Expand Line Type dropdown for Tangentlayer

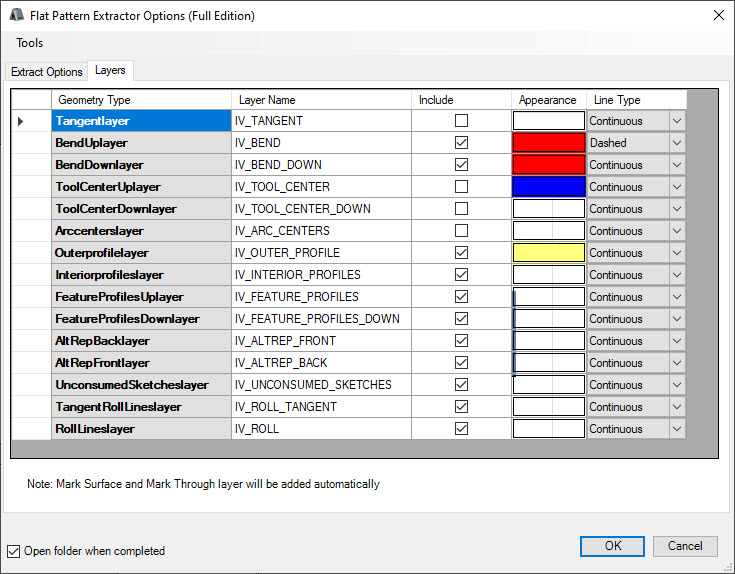[x=677, y=121]
